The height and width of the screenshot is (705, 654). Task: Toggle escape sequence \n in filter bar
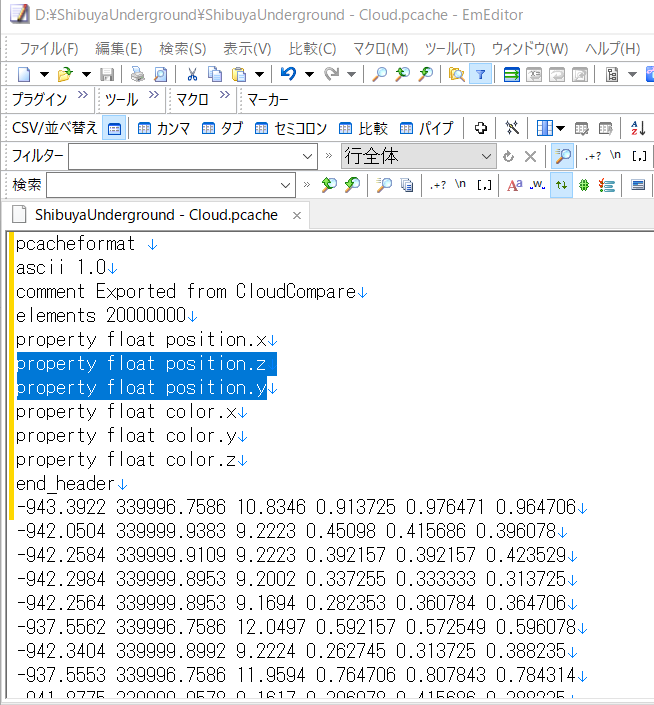click(x=615, y=156)
